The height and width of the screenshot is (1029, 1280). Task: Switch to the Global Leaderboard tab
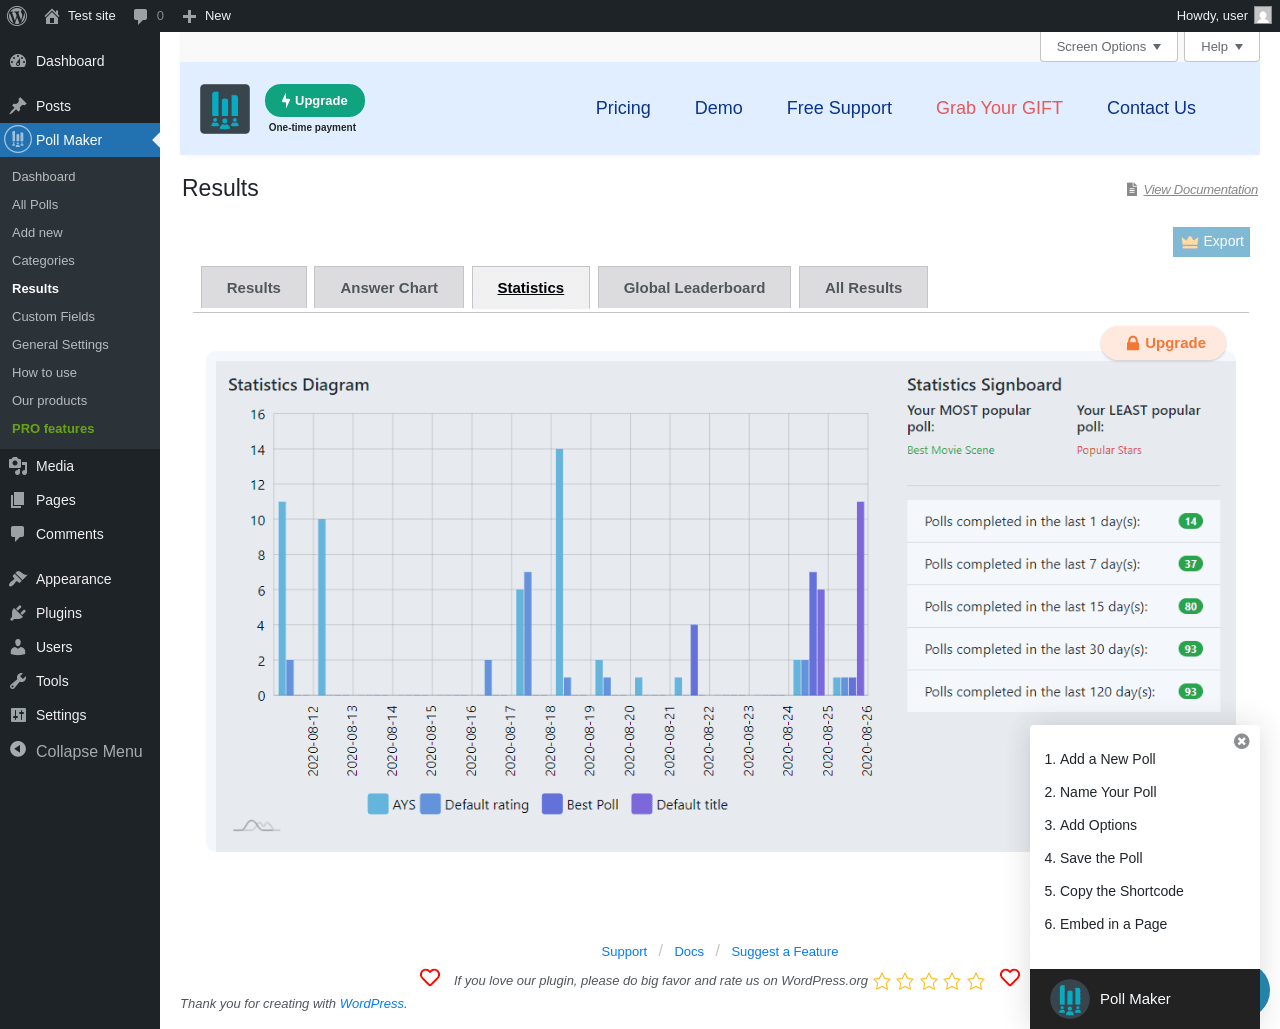694,288
